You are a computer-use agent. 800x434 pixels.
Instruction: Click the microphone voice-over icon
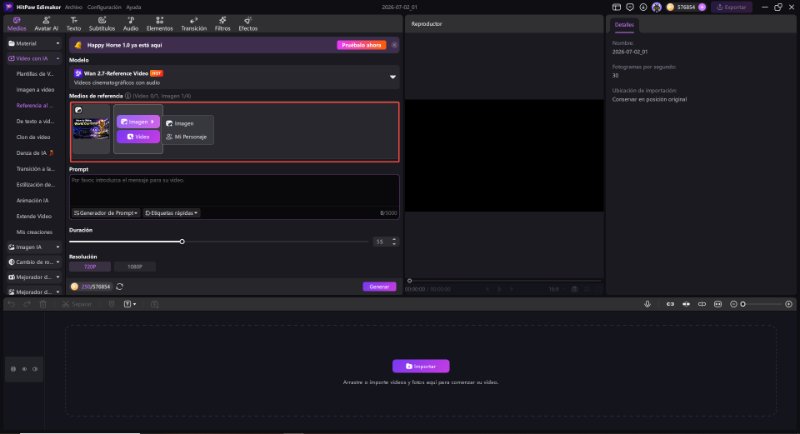click(x=647, y=304)
